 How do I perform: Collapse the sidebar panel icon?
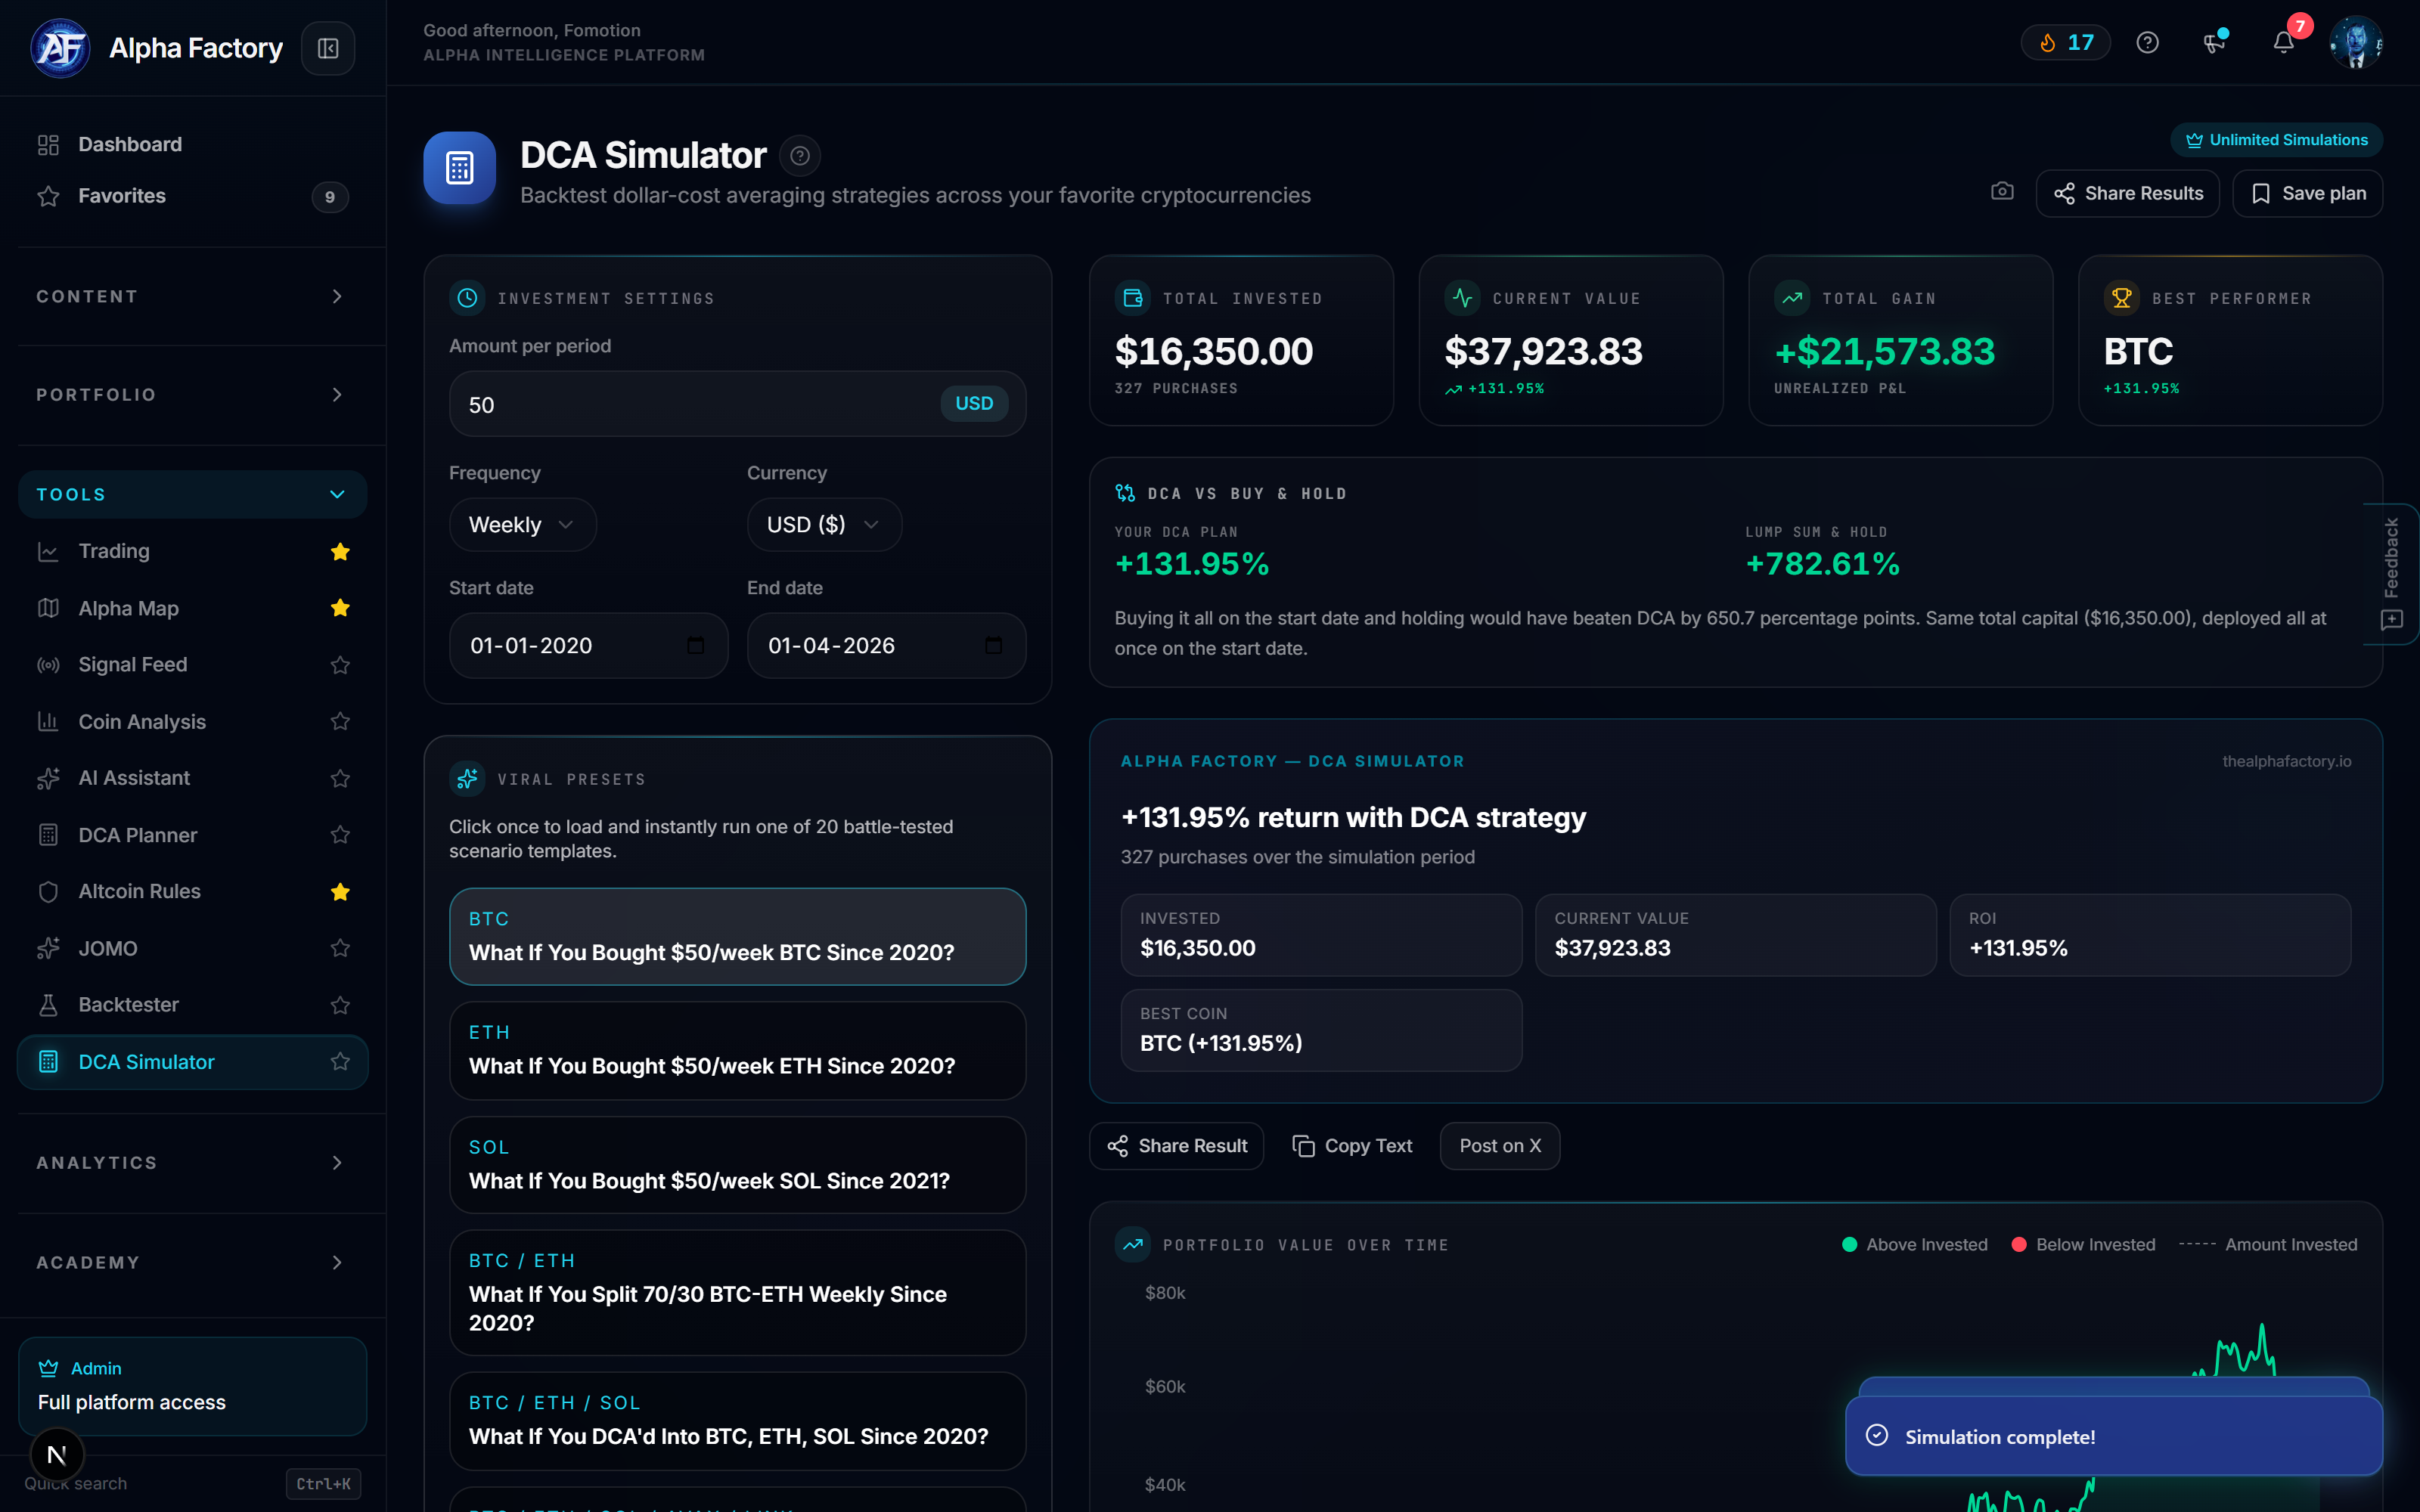(328, 48)
